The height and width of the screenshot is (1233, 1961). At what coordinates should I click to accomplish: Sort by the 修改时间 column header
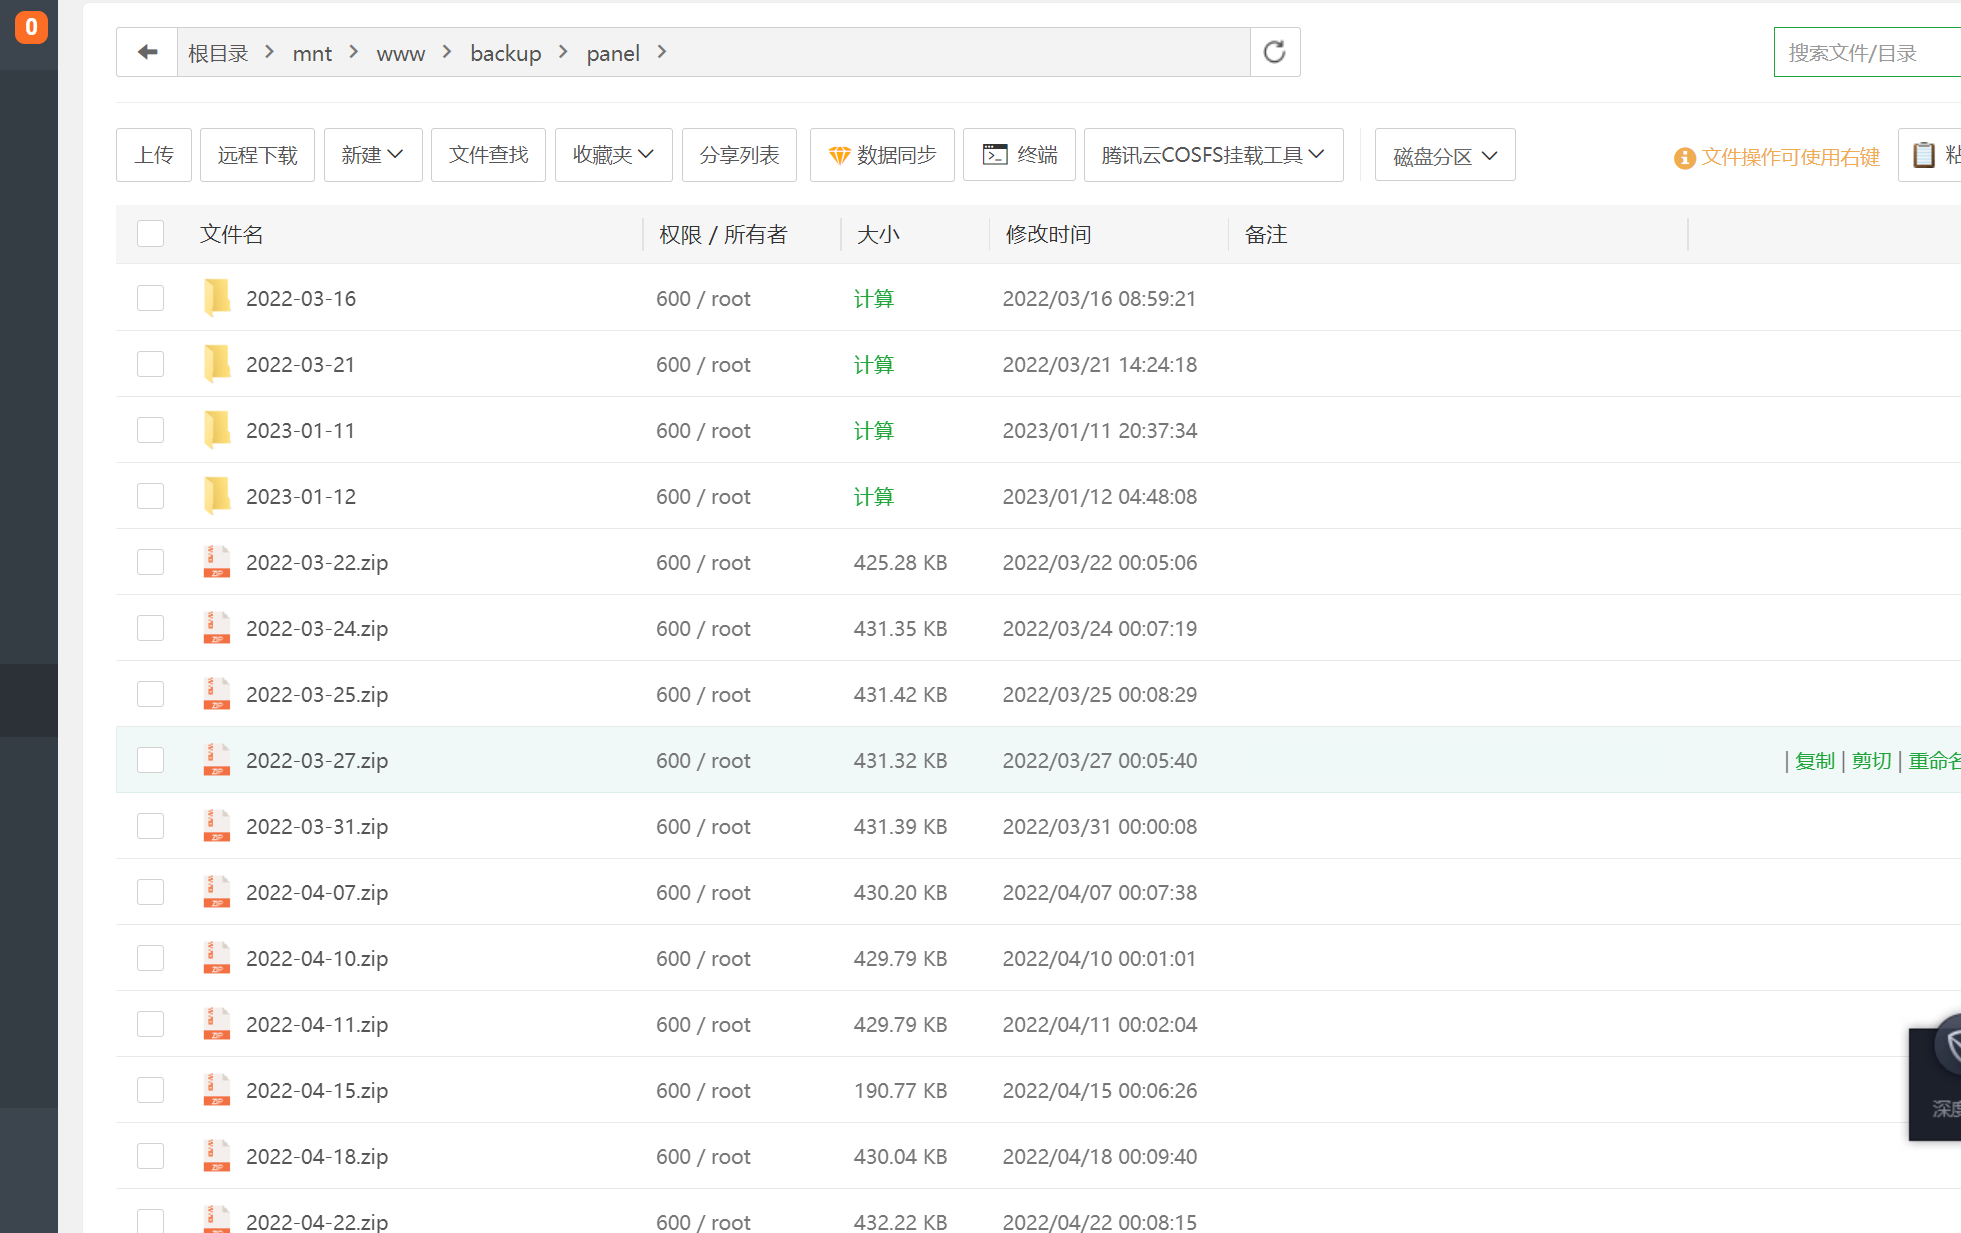click(x=1048, y=234)
